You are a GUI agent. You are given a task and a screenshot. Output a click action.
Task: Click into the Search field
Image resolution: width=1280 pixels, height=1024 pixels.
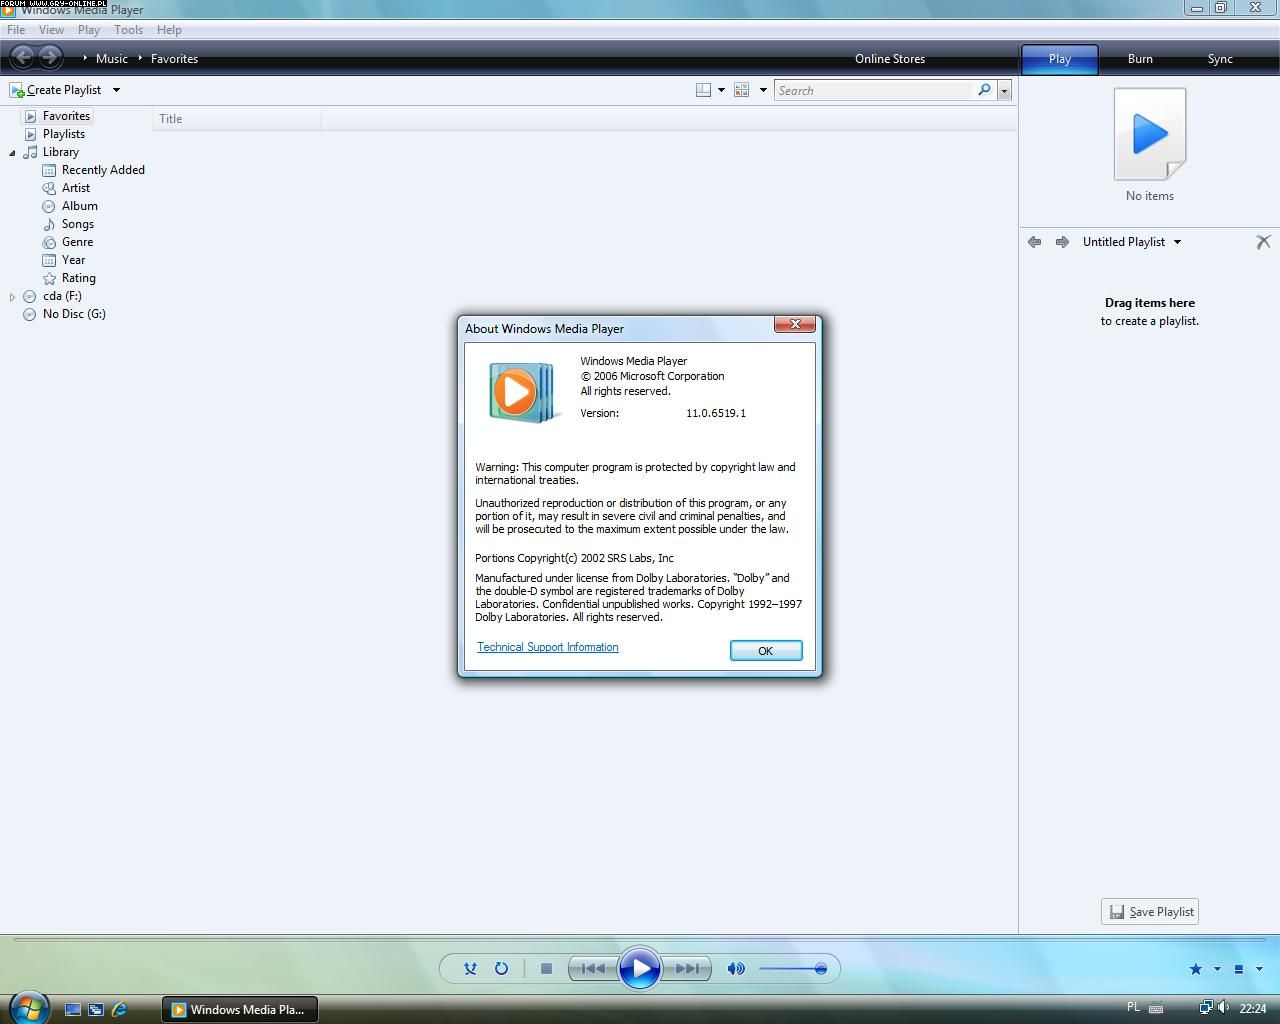(x=872, y=90)
